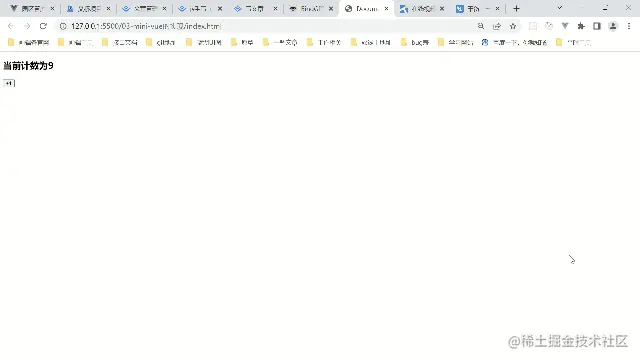Close the Document tab
This screenshot has height=360, width=640.
[387, 9]
